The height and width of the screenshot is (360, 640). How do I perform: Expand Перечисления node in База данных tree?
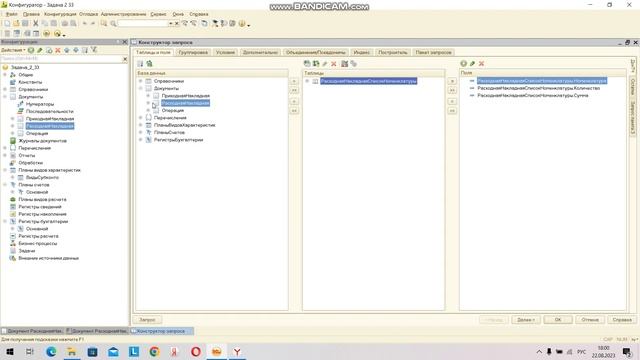pos(141,118)
